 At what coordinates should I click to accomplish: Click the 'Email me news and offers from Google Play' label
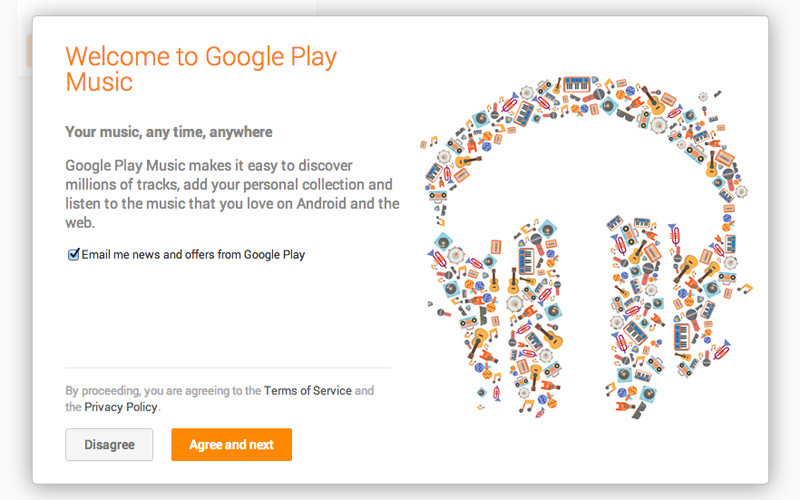click(193, 255)
